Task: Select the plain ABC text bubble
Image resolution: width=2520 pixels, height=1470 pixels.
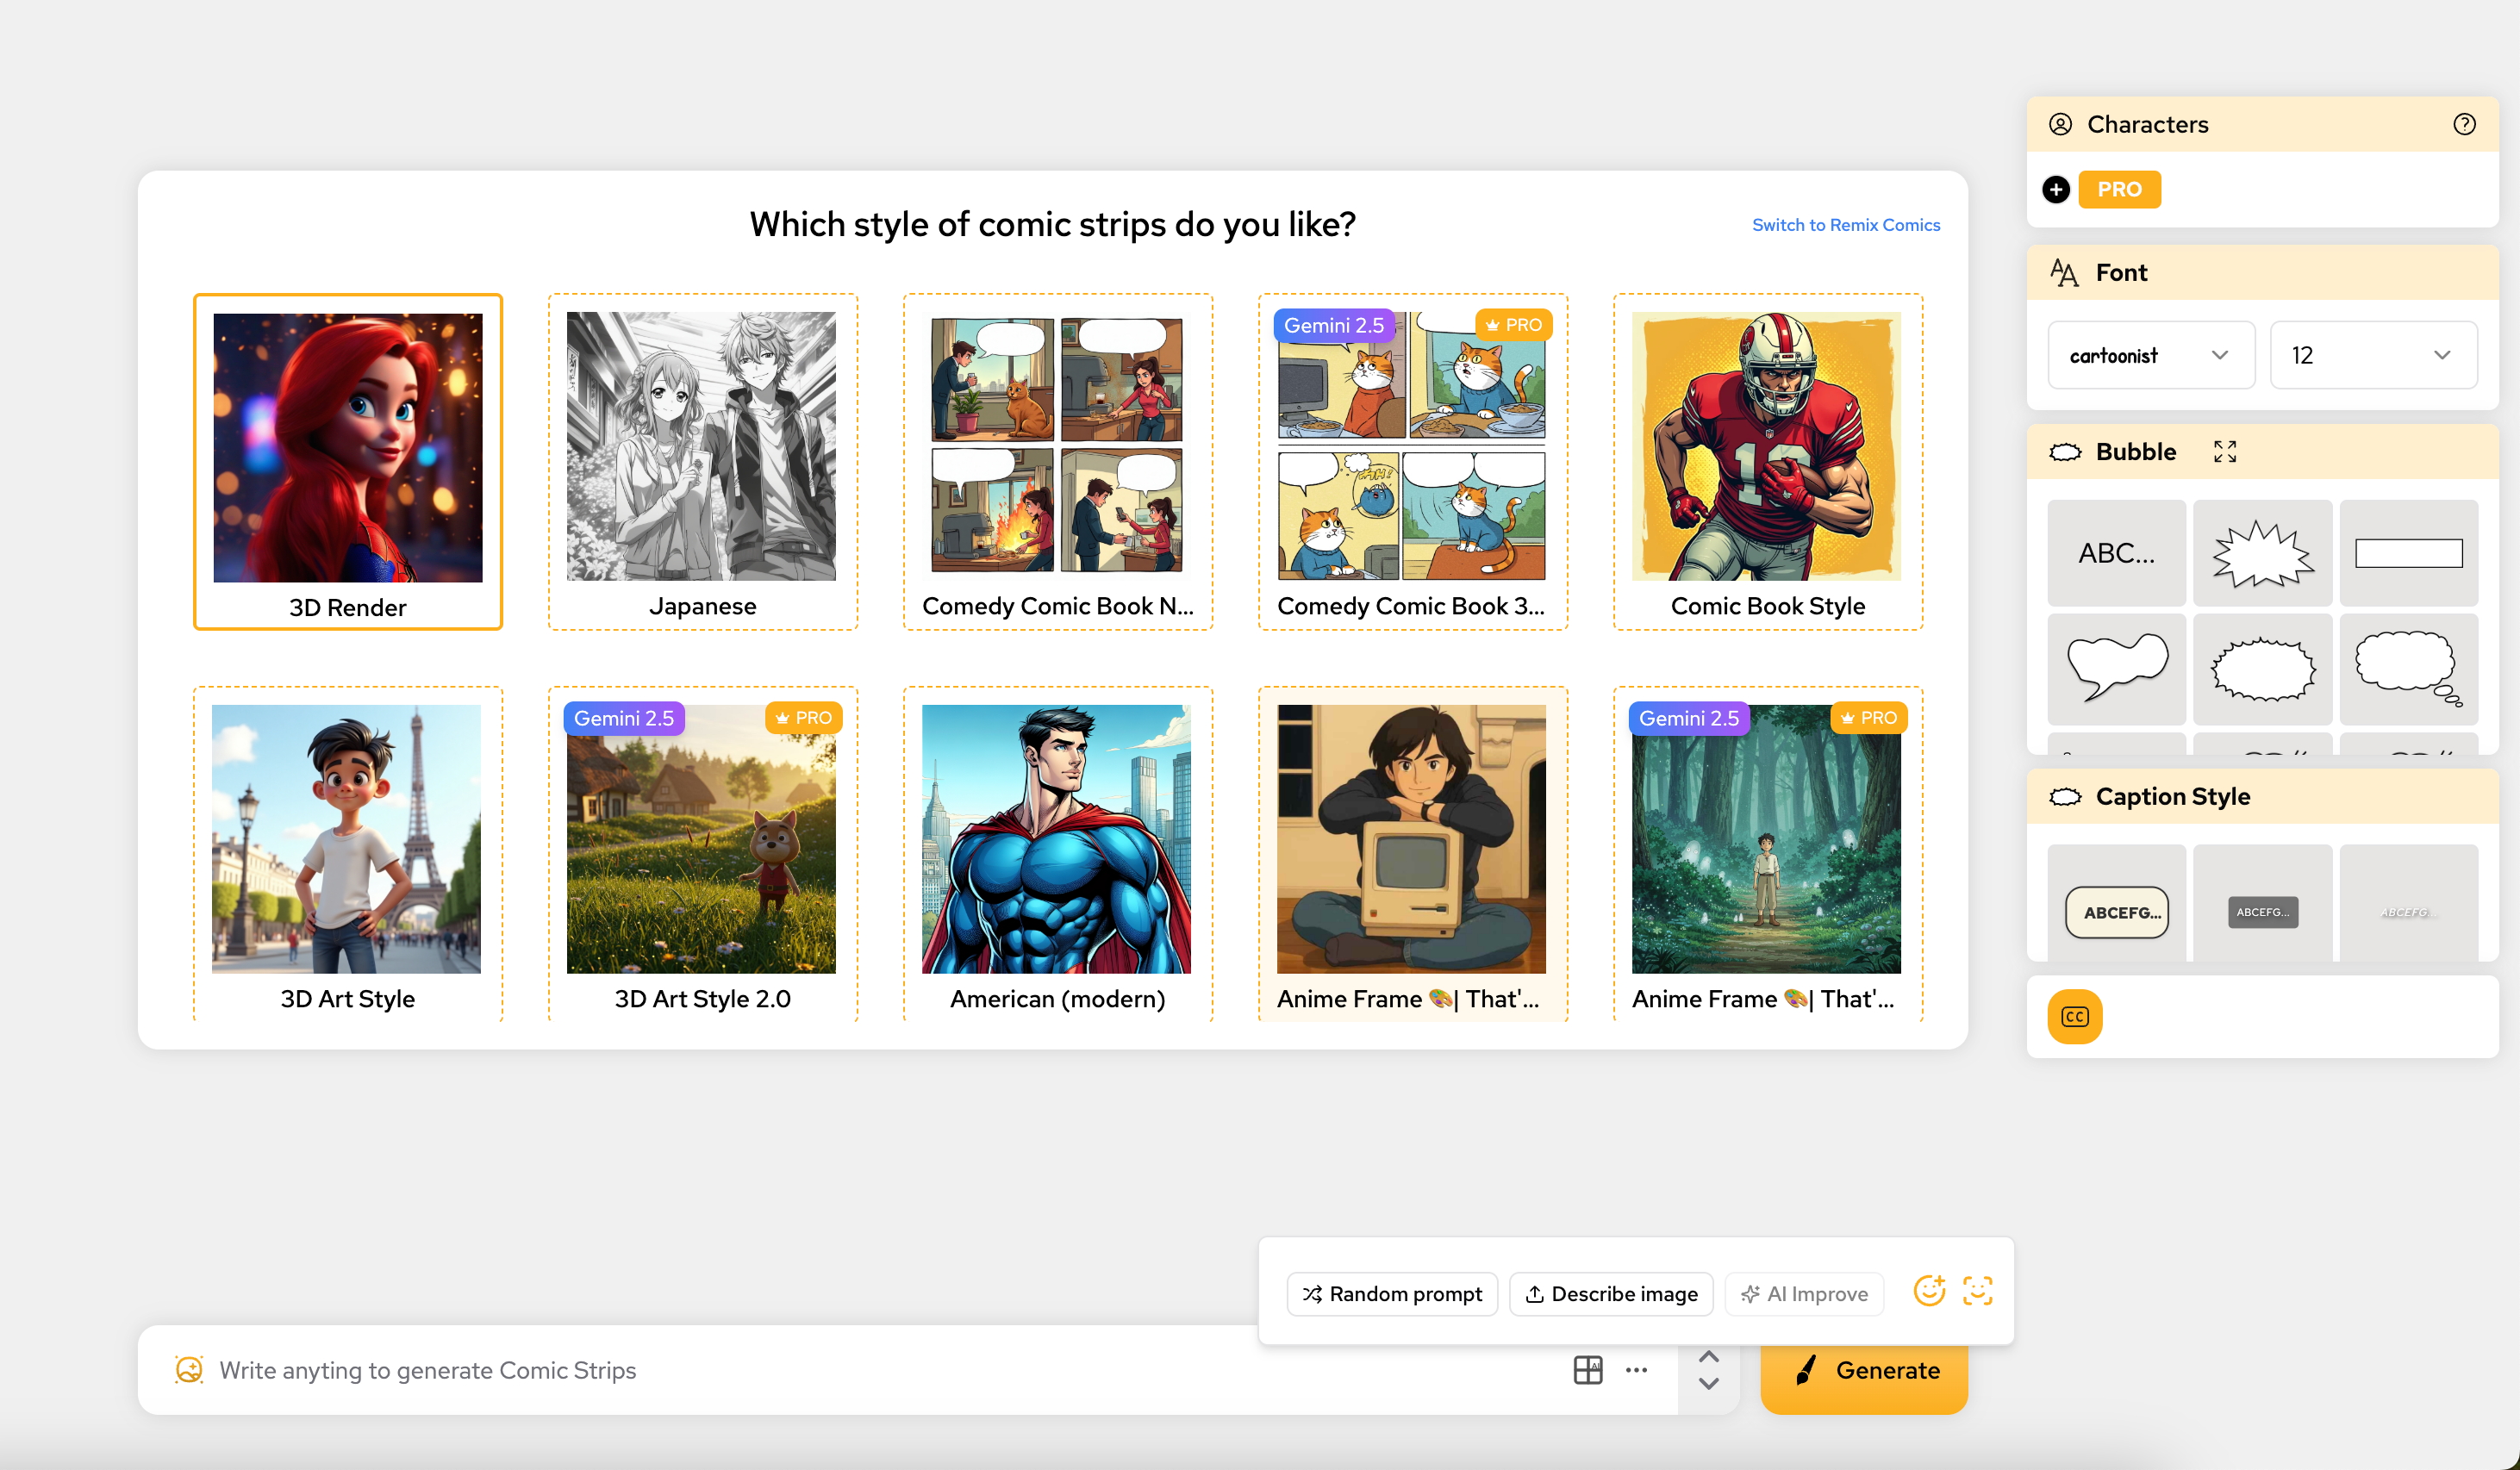Action: tap(2116, 553)
